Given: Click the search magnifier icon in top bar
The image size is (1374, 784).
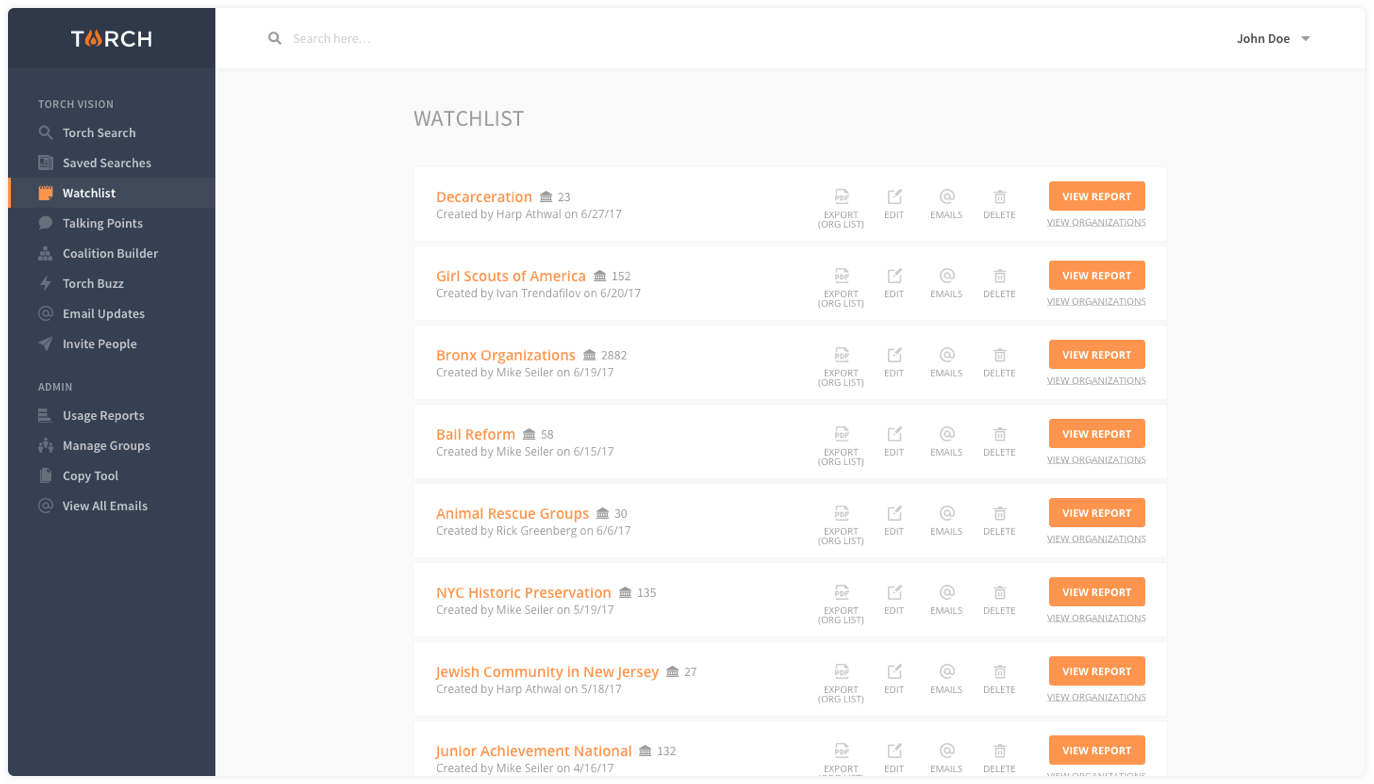Looking at the screenshot, I should point(275,39).
